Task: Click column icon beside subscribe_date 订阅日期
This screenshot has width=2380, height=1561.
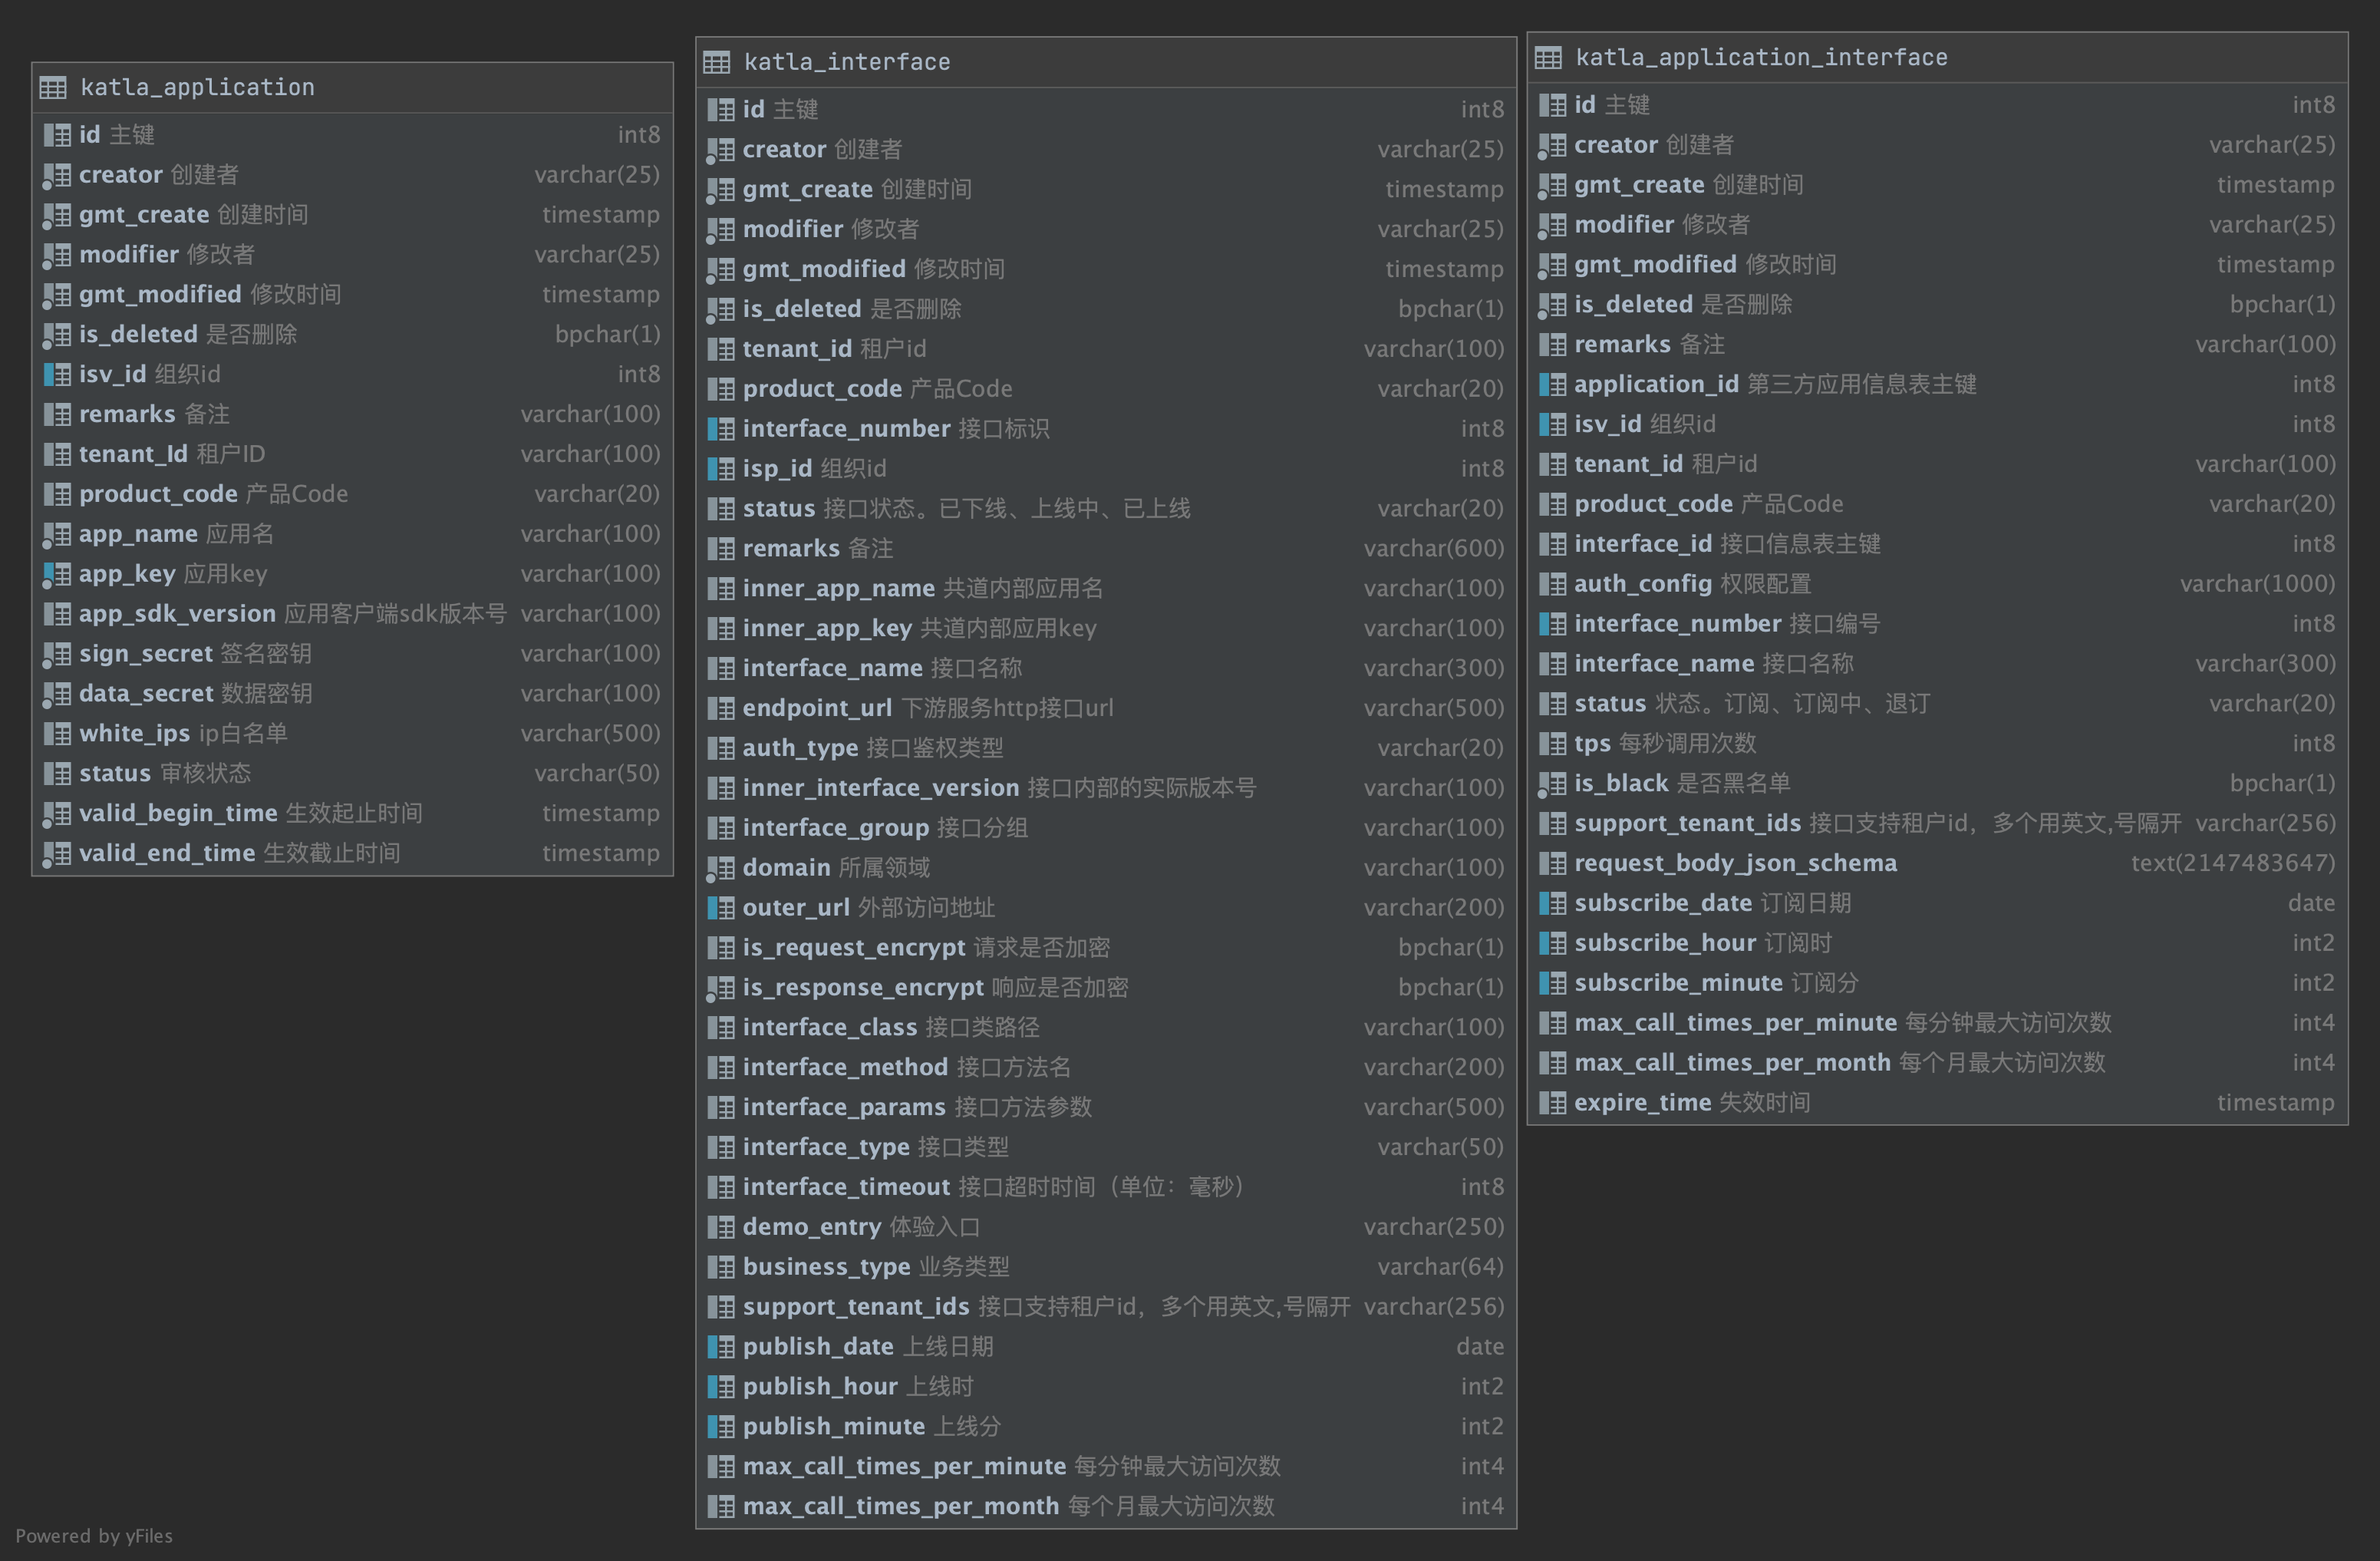Action: (1552, 903)
